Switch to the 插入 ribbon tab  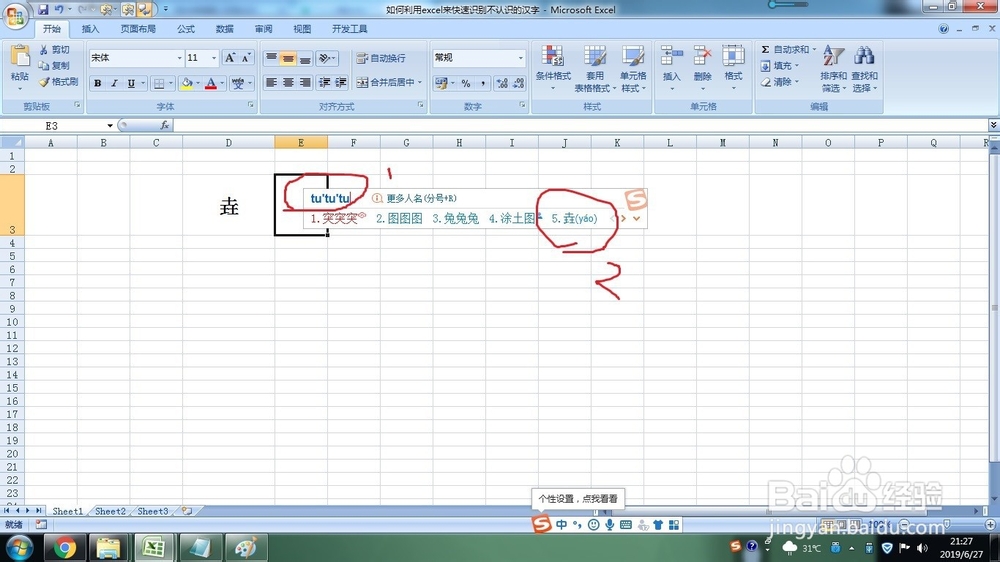click(x=91, y=29)
